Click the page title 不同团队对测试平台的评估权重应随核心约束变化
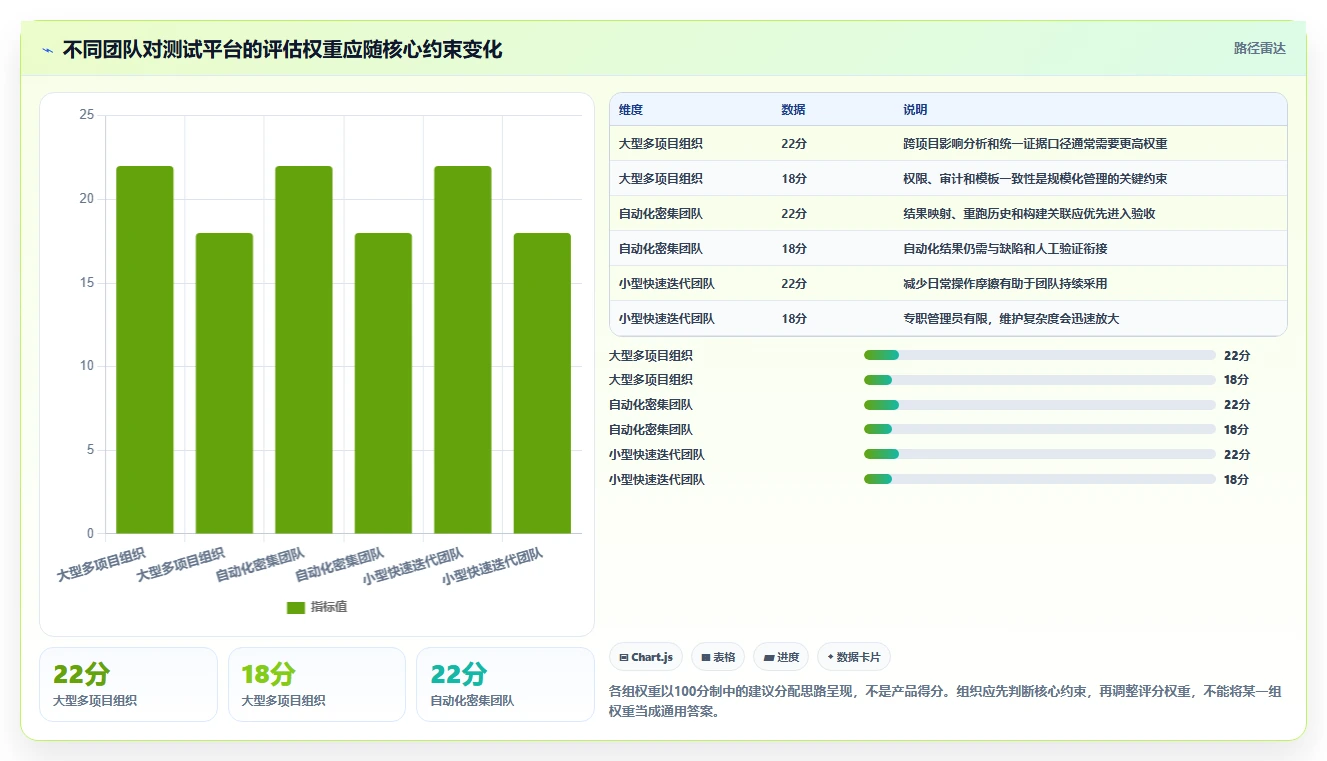 pos(282,49)
